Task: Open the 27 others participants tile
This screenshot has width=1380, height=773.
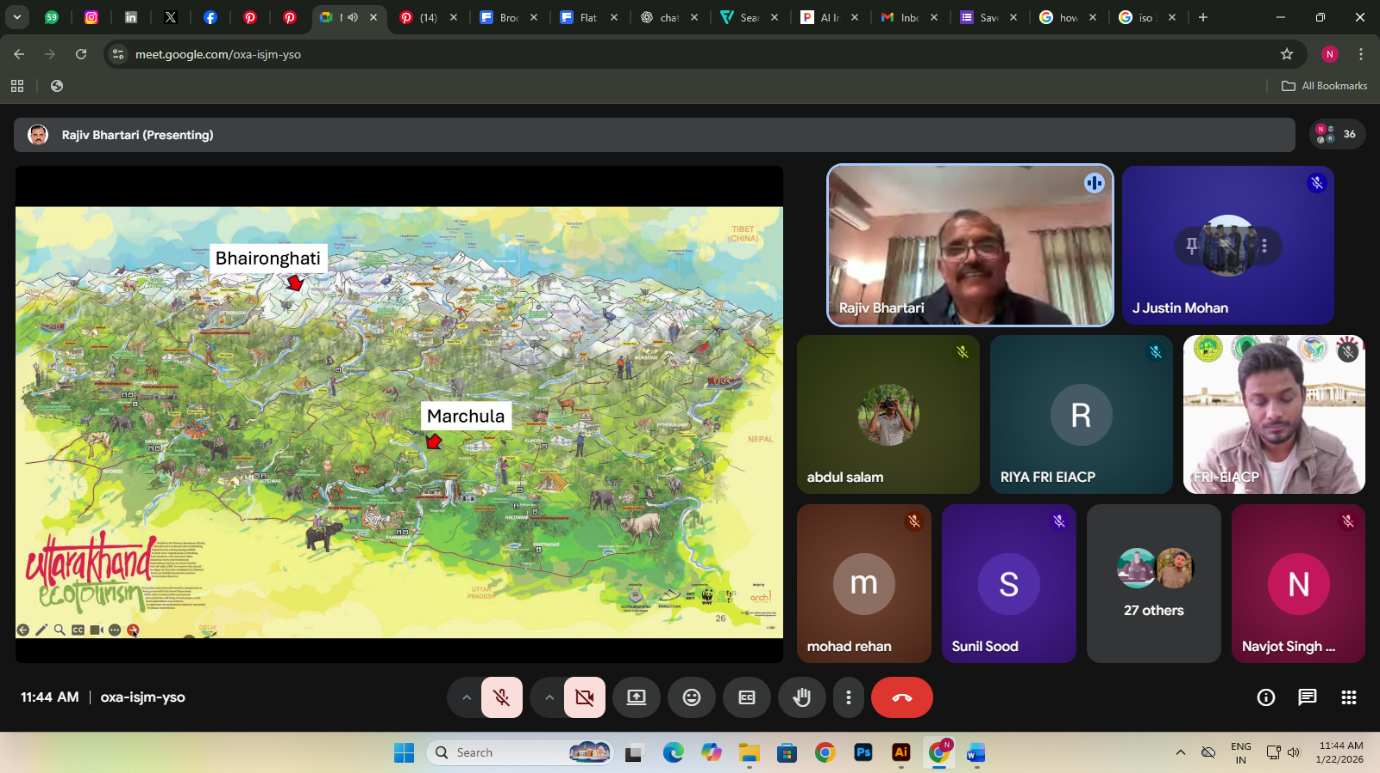Action: pyautogui.click(x=1153, y=583)
